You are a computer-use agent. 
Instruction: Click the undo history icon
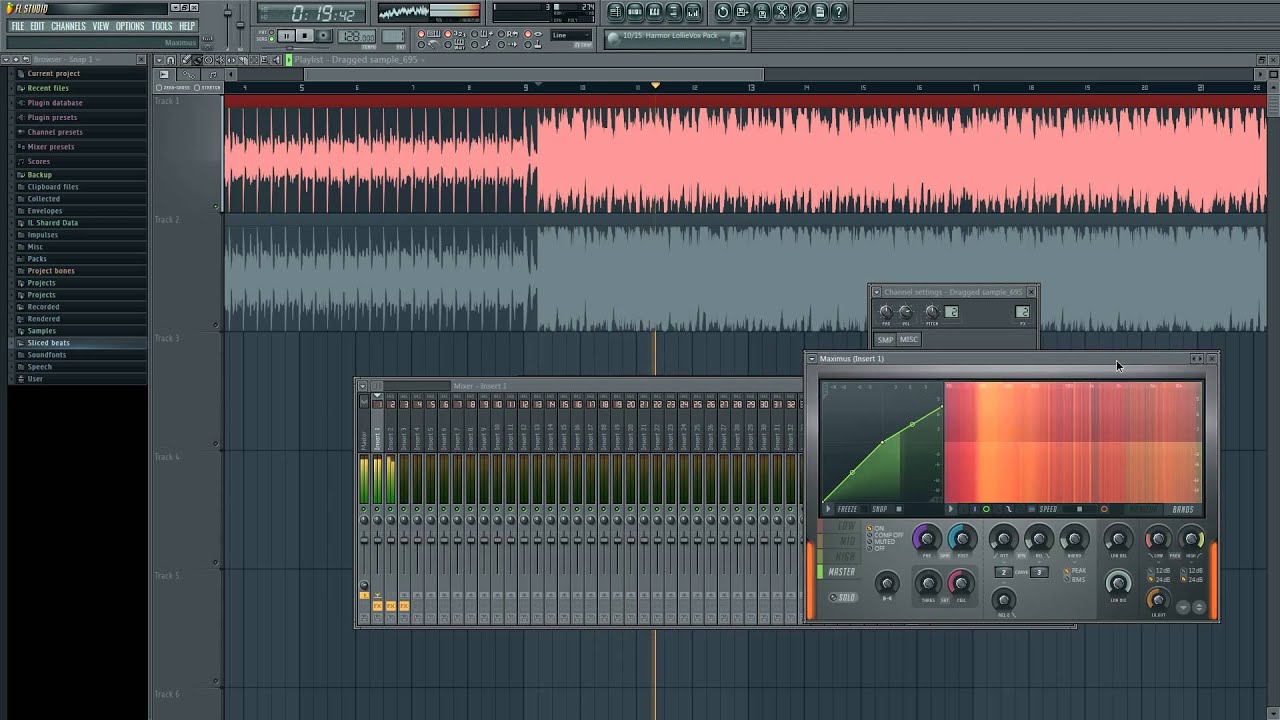723,12
